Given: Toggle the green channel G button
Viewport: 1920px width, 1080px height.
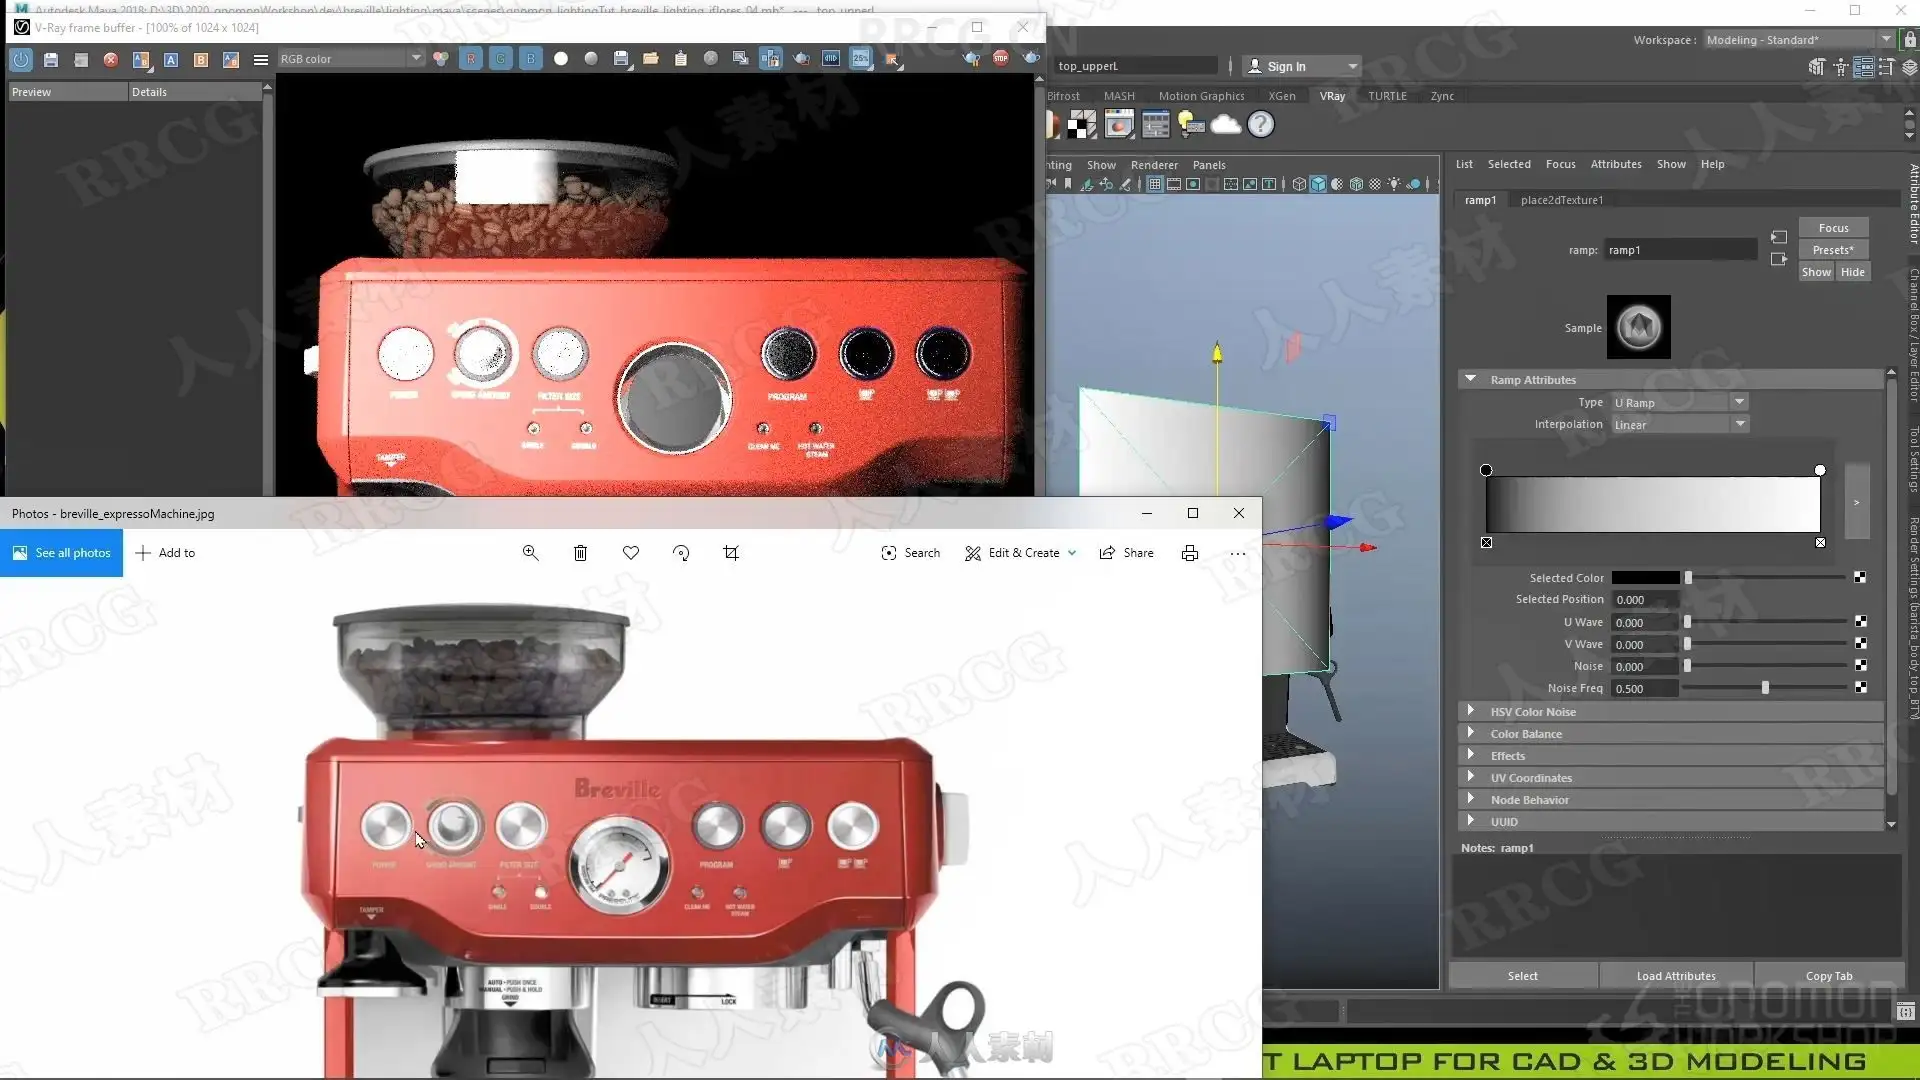Looking at the screenshot, I should coord(501,59).
